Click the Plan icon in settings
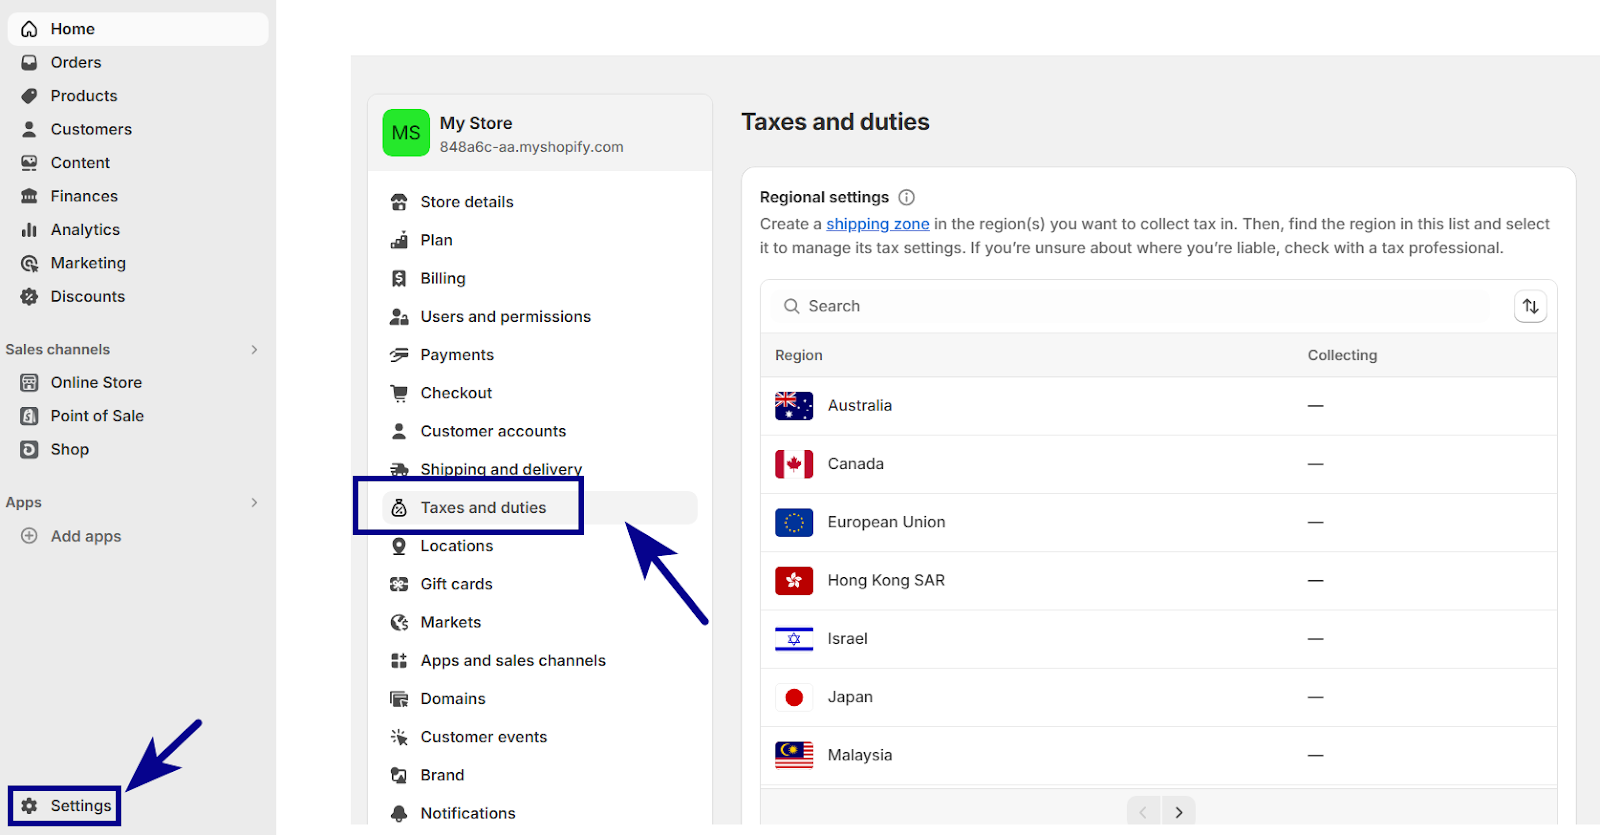 point(399,240)
